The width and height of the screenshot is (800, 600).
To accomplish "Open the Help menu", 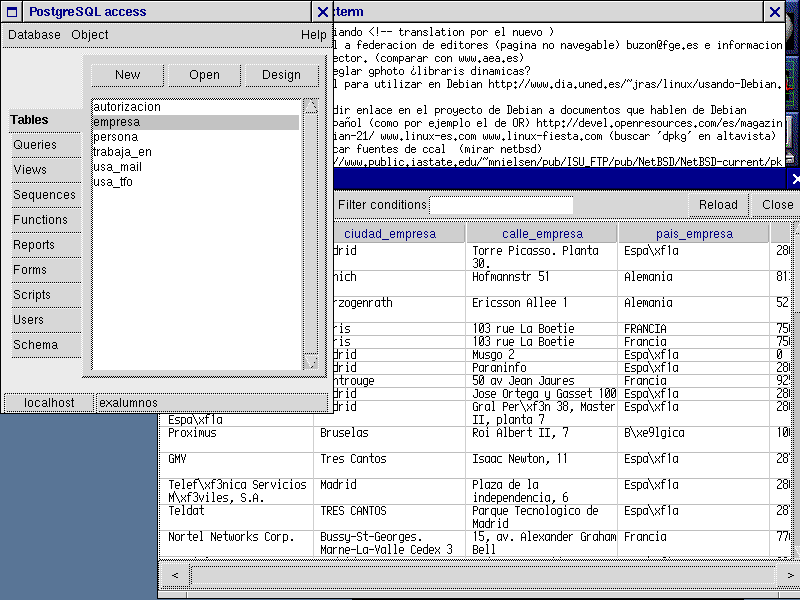I will [313, 35].
